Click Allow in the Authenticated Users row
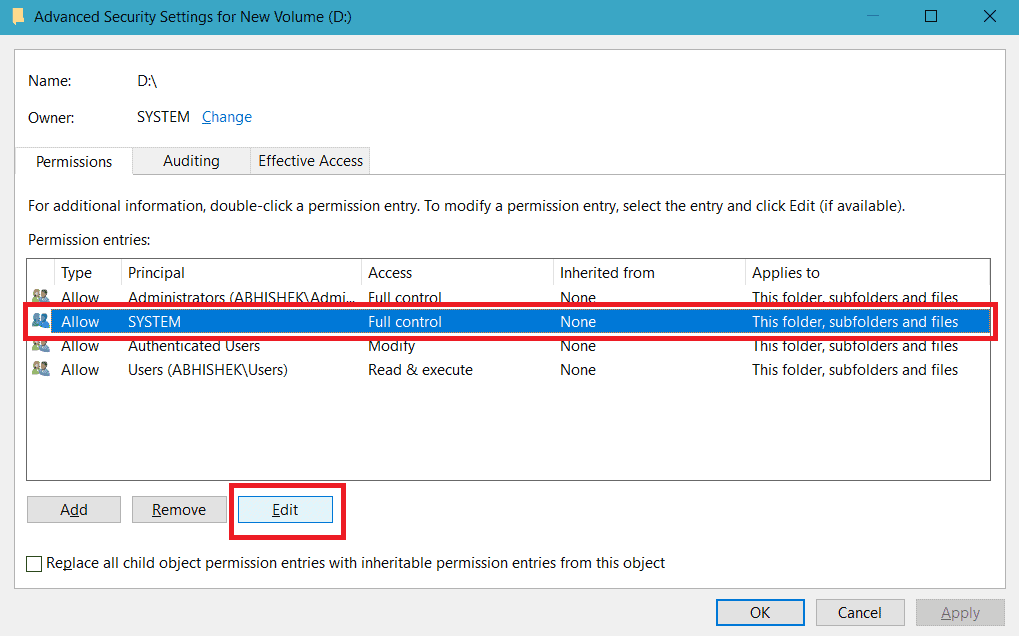Screen dimensions: 1019x636 [x=80, y=346]
